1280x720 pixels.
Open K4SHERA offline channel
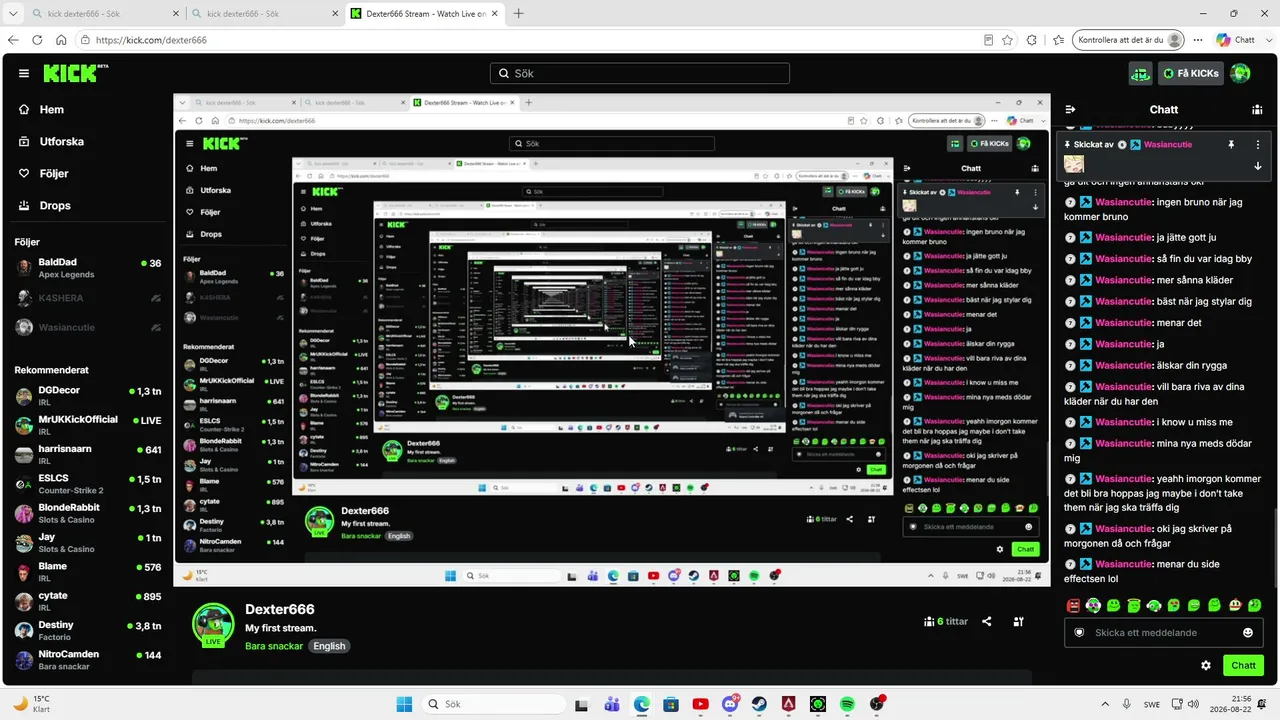89,298
